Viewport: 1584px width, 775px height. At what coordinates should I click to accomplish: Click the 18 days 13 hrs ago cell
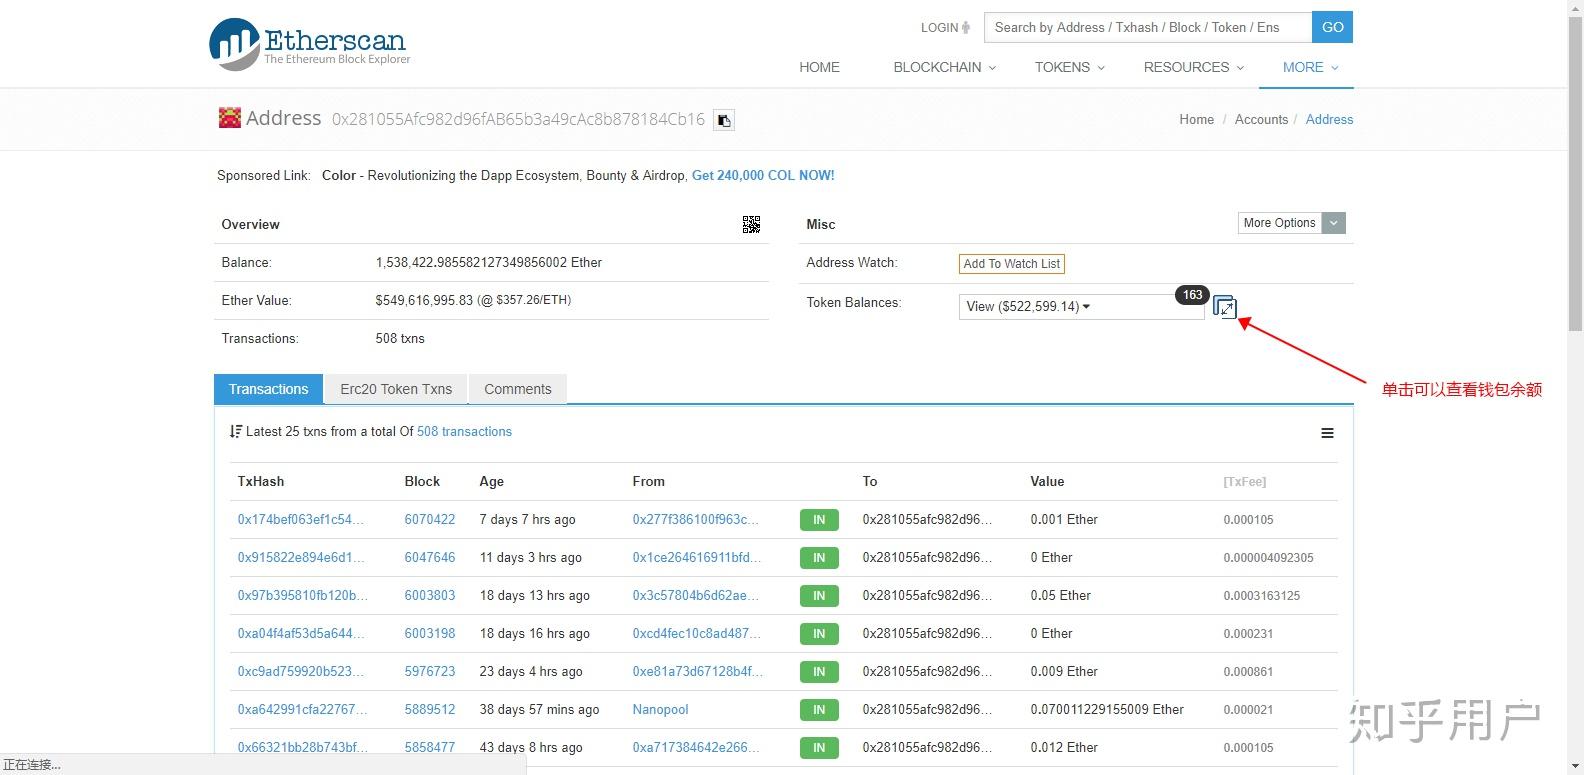(534, 595)
